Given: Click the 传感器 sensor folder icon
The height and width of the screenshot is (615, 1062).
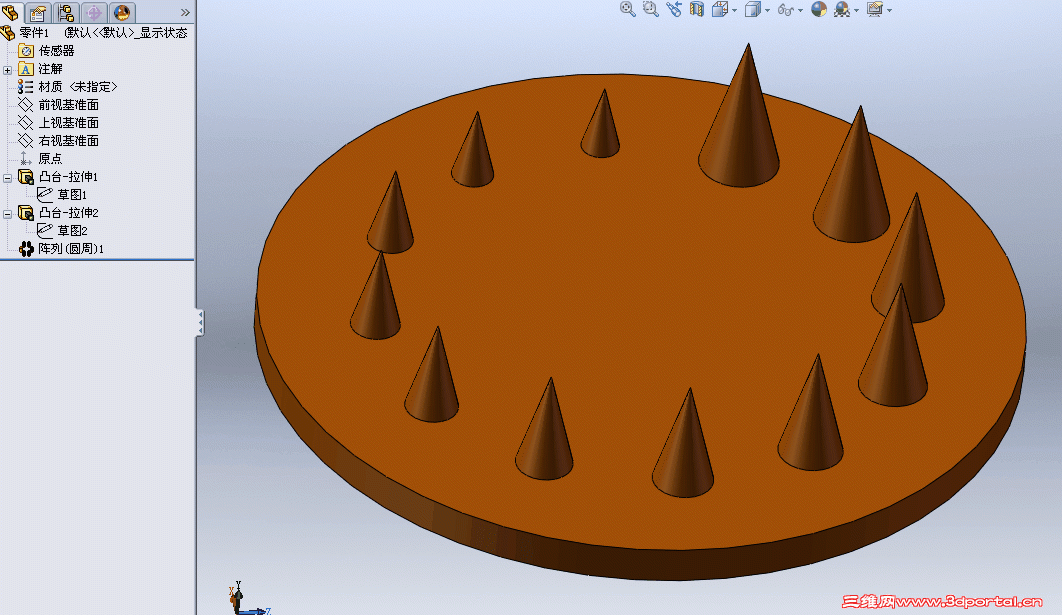Looking at the screenshot, I should (26, 51).
